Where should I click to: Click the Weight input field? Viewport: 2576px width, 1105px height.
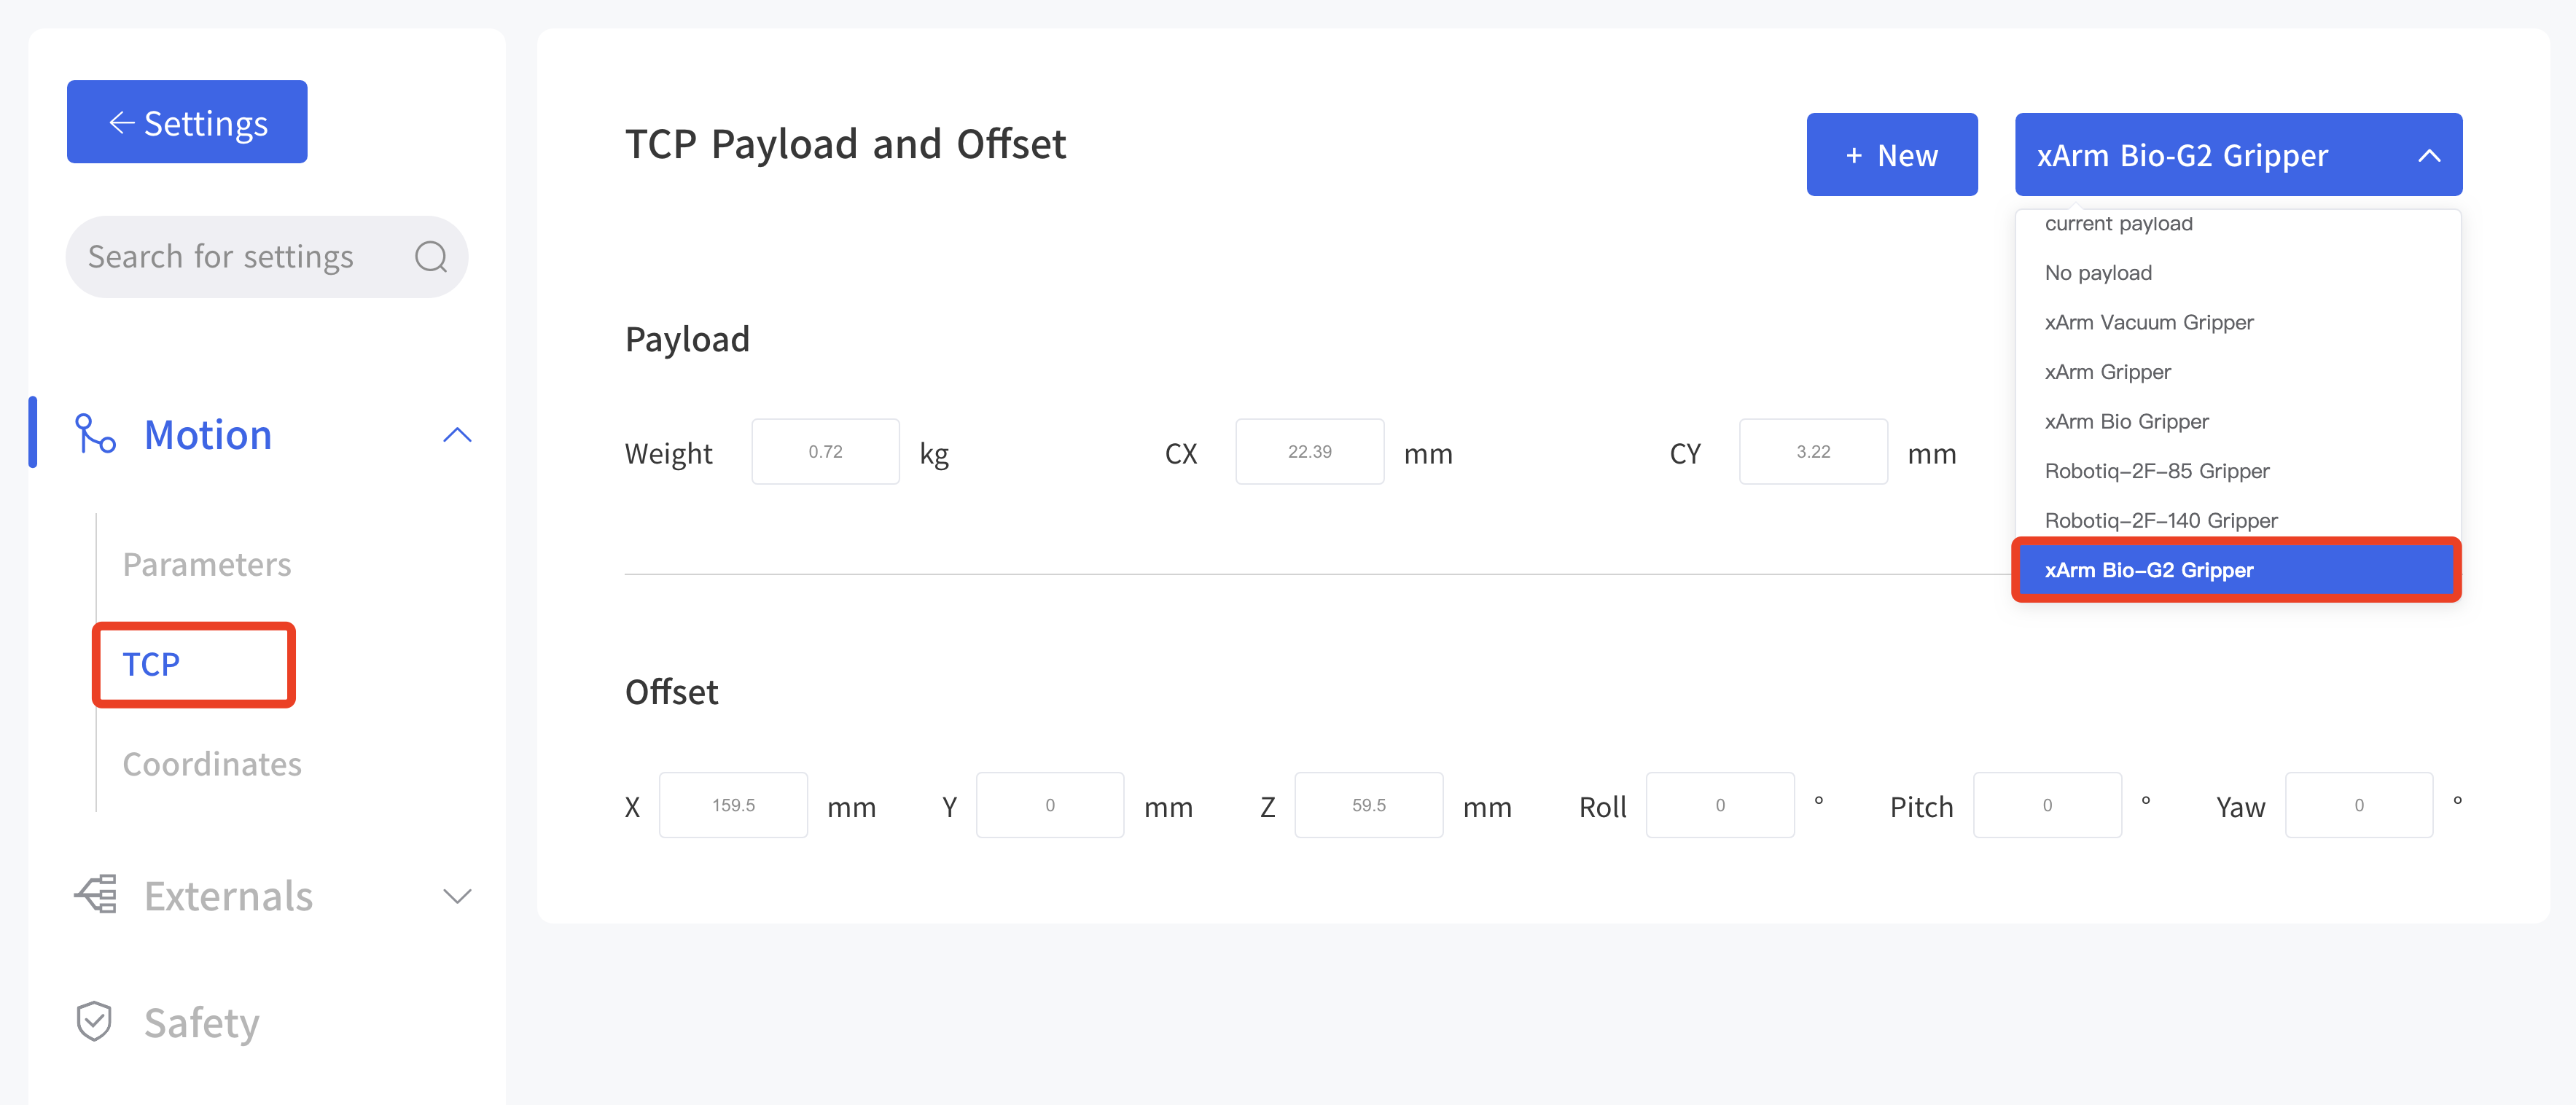click(x=825, y=452)
